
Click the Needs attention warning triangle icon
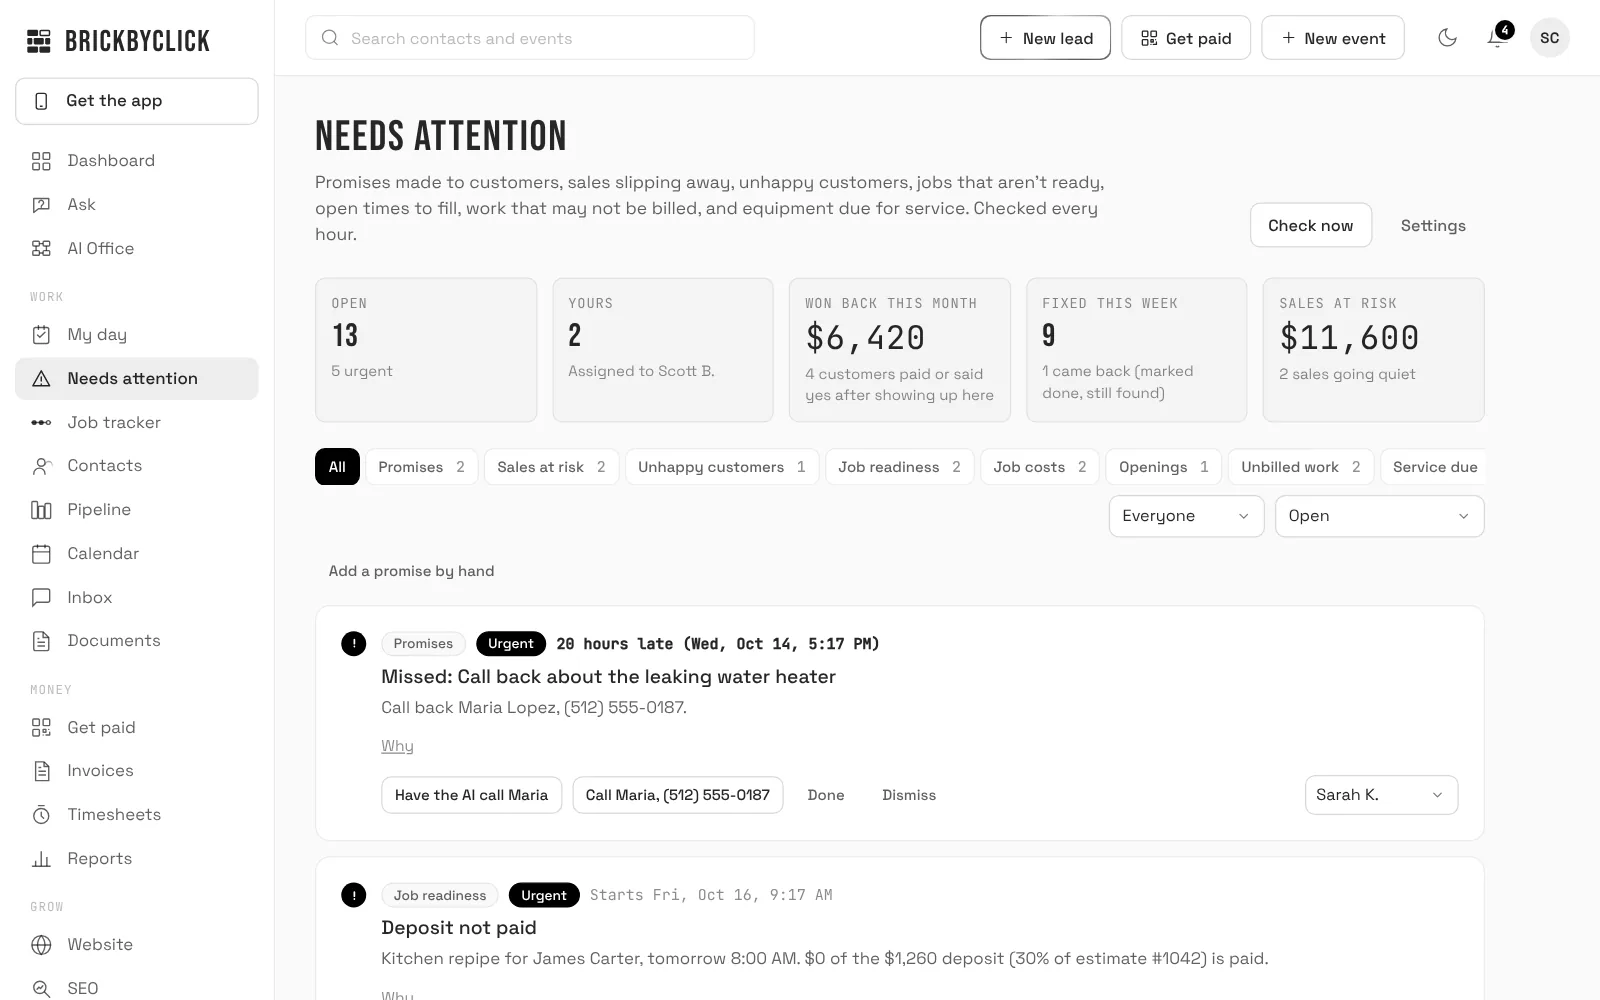pos(41,379)
